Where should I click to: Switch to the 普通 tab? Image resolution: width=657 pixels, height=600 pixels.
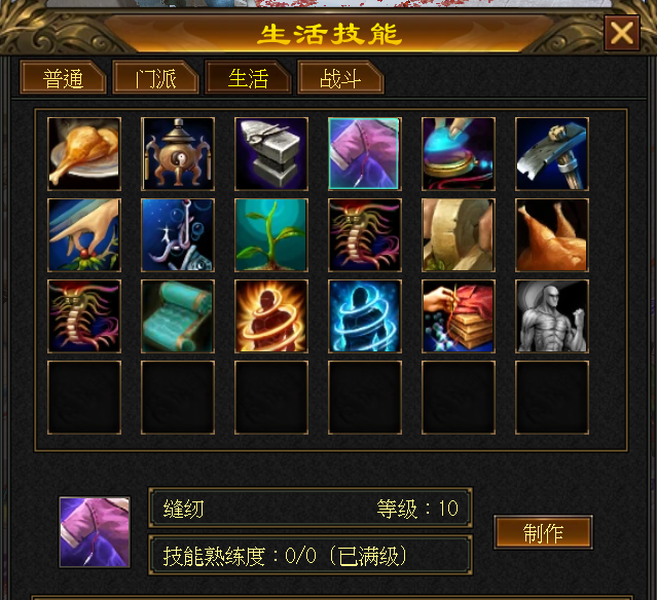[63, 78]
